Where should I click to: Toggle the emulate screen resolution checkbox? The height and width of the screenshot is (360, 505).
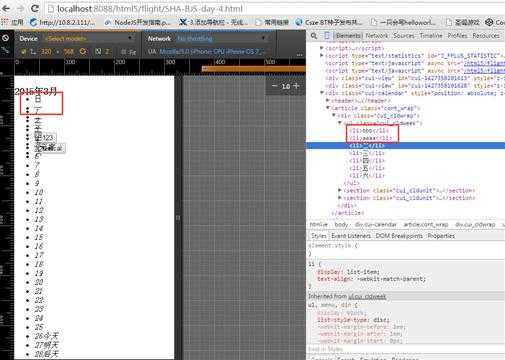23,52
